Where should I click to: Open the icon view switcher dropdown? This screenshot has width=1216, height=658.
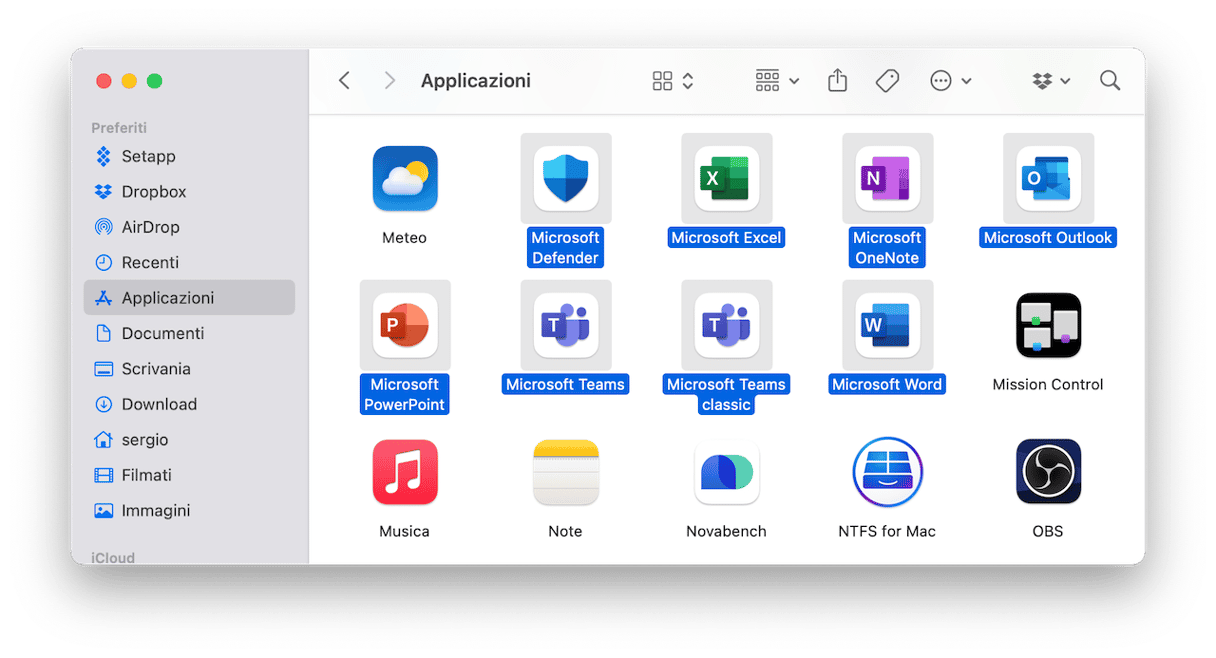pyautogui.click(x=673, y=81)
